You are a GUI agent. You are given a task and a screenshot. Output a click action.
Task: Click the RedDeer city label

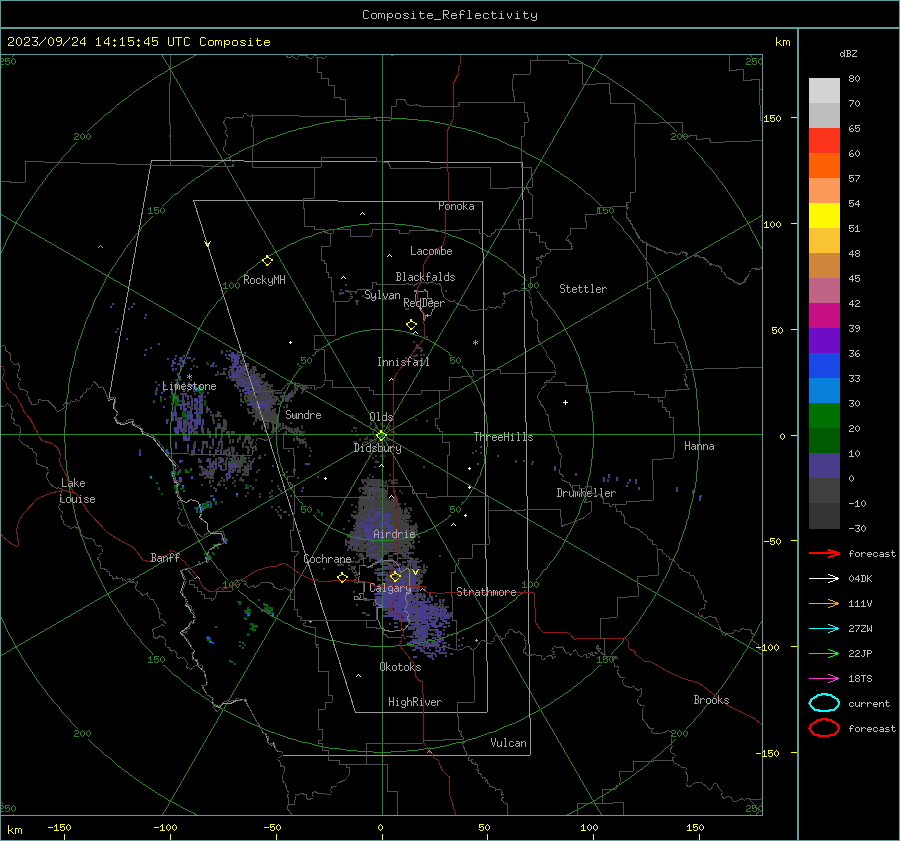point(424,303)
